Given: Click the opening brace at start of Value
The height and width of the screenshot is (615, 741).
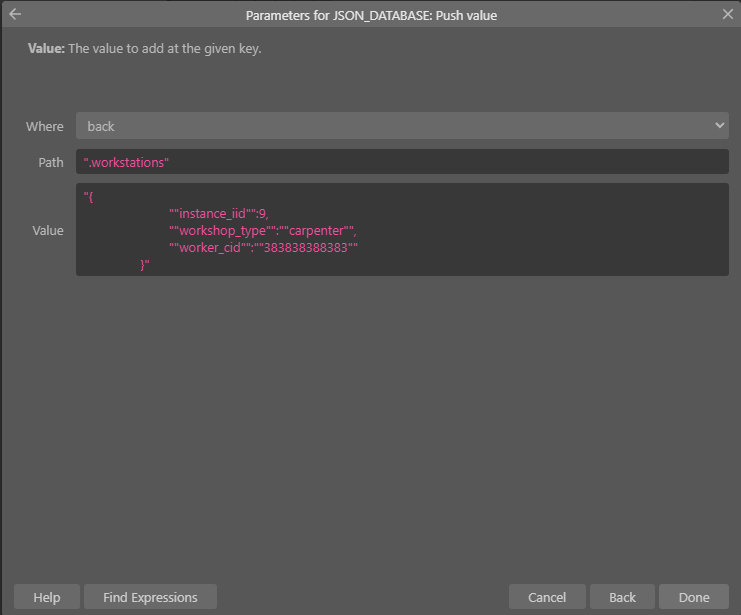Looking at the screenshot, I should pyautogui.click(x=88, y=197).
